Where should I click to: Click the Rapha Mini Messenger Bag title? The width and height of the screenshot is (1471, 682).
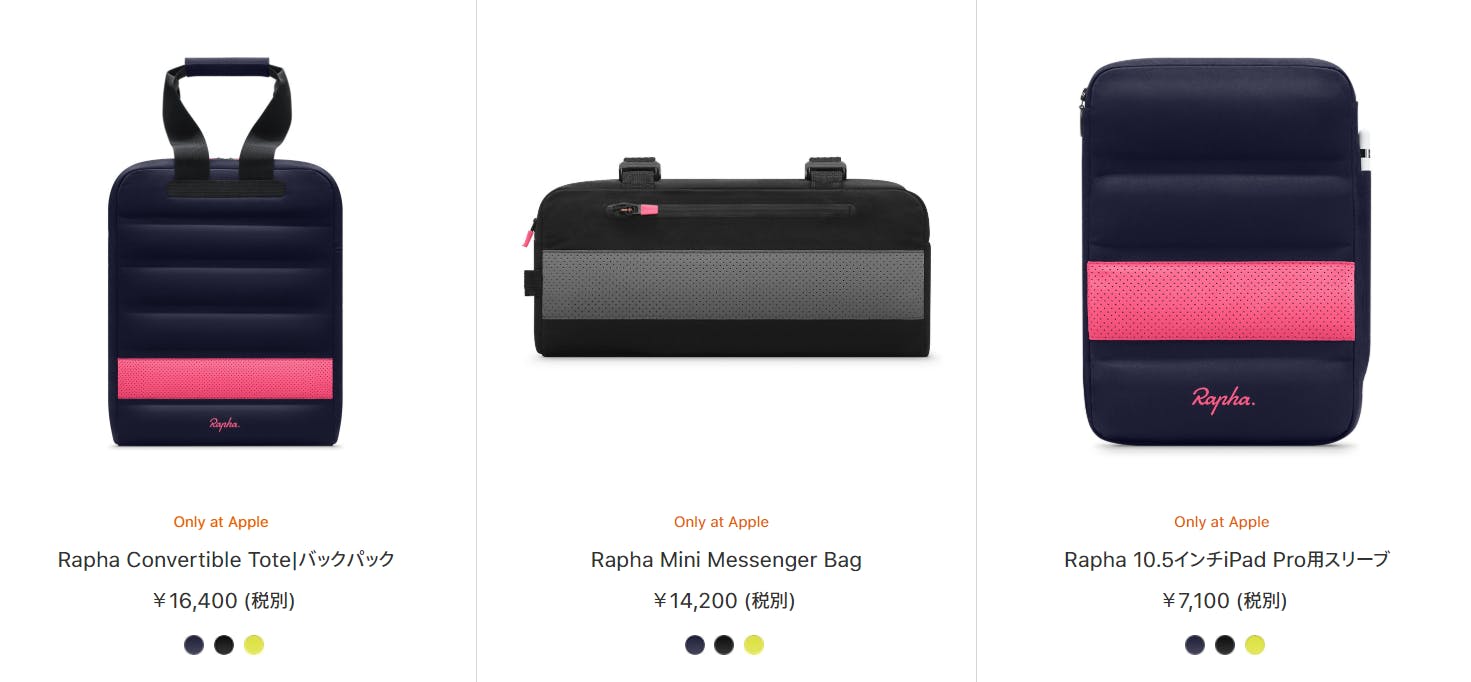click(726, 559)
